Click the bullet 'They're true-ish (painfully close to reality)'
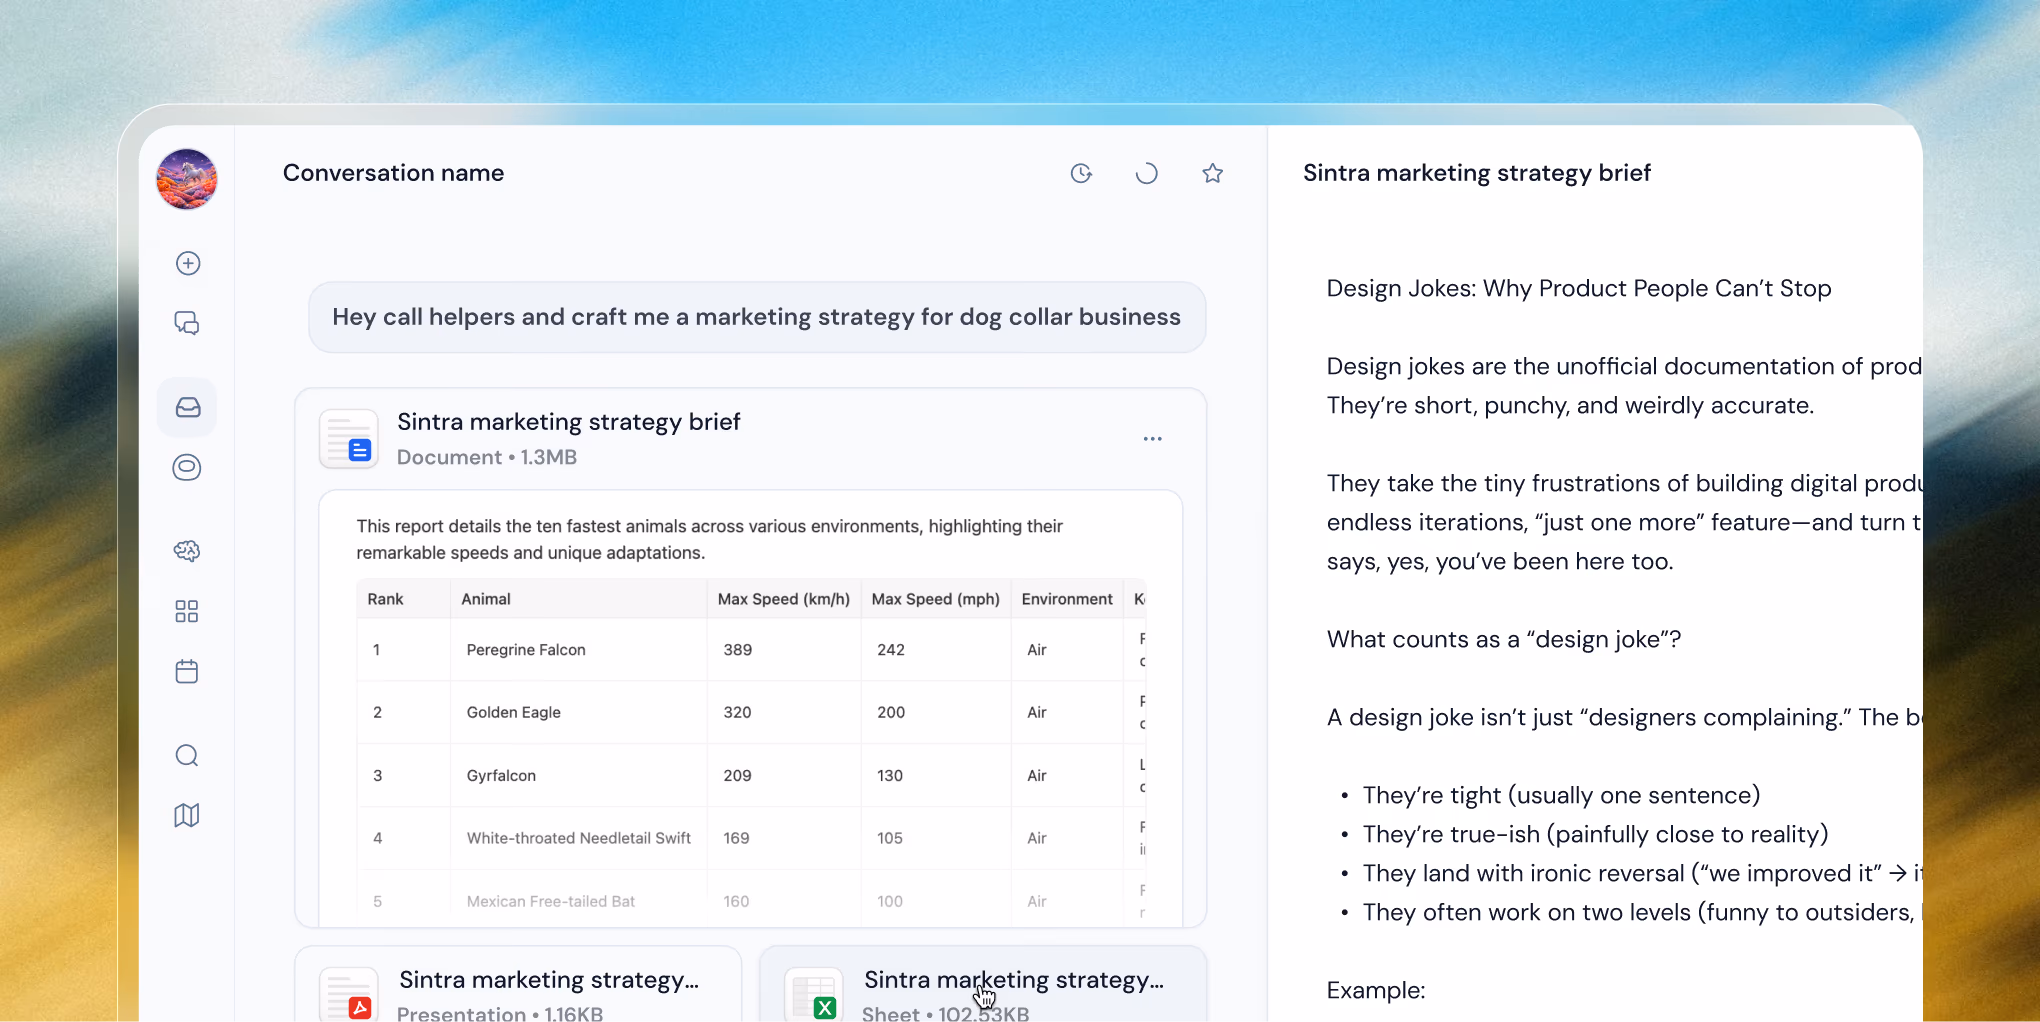The width and height of the screenshot is (2040, 1022). [x=1595, y=834]
